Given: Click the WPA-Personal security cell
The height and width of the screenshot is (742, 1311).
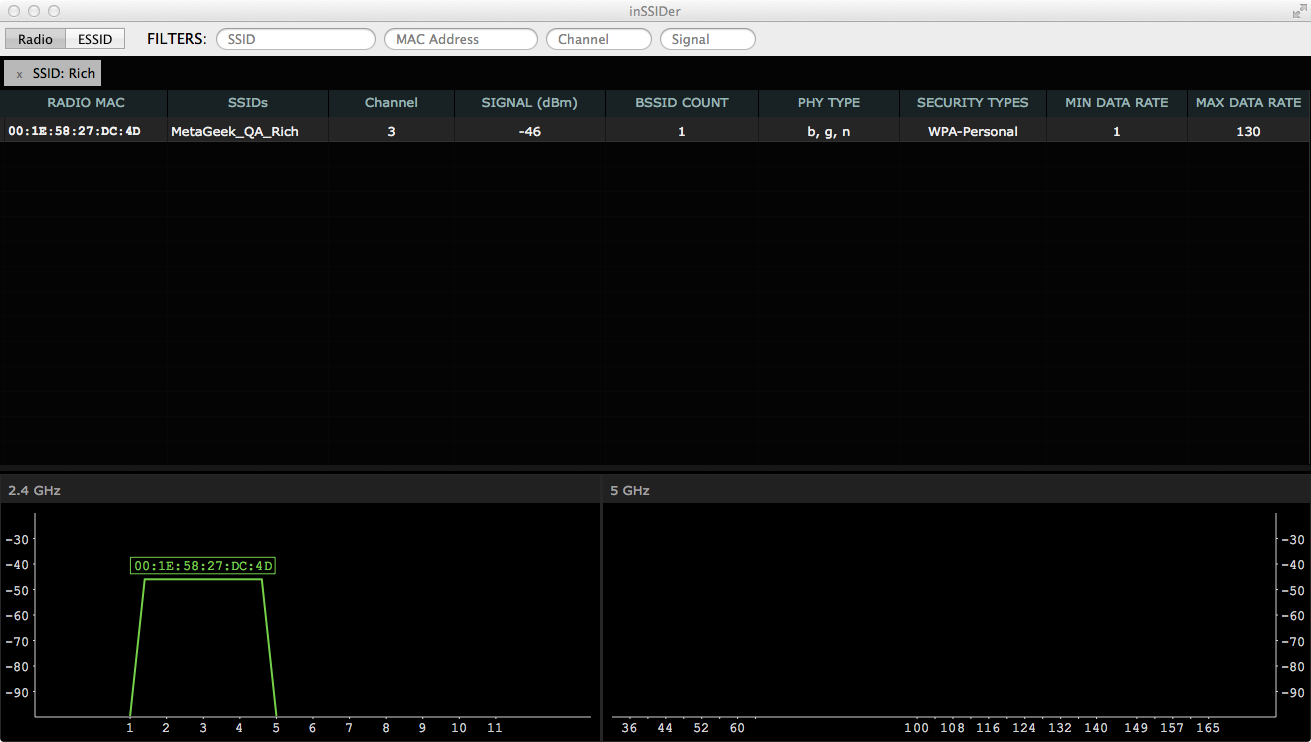Looking at the screenshot, I should [973, 131].
